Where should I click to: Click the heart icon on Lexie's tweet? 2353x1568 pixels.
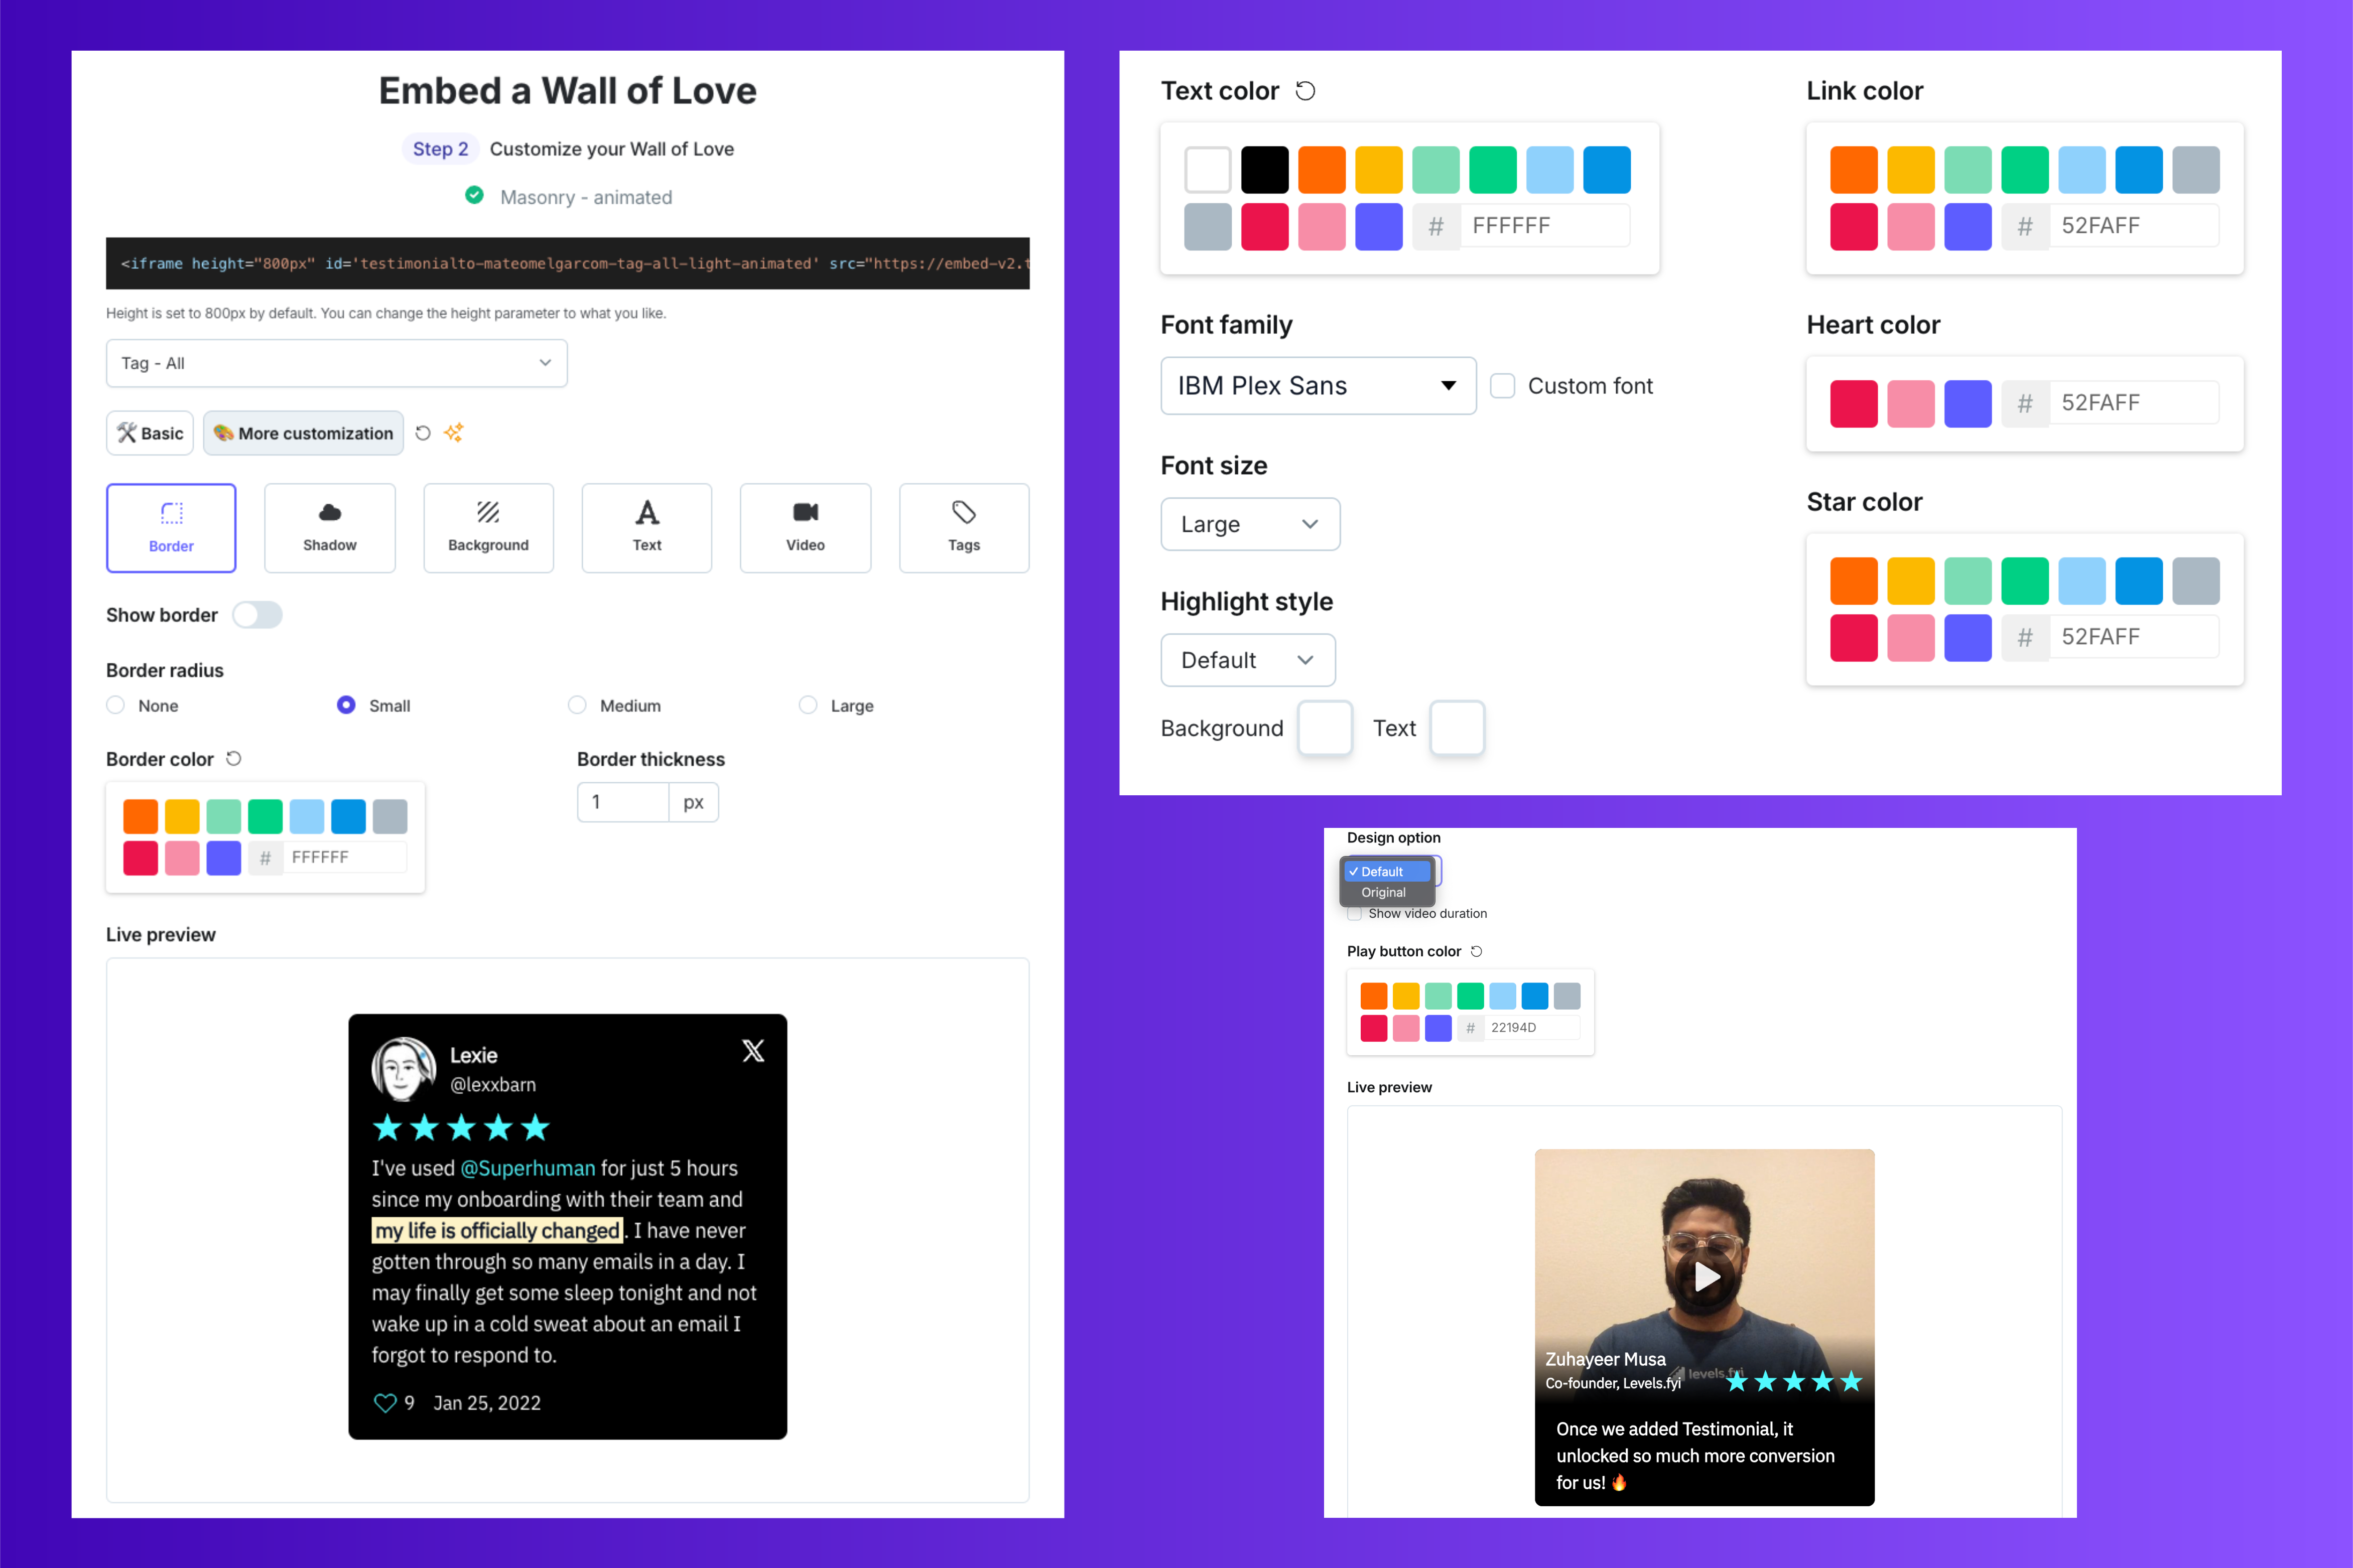385,1403
